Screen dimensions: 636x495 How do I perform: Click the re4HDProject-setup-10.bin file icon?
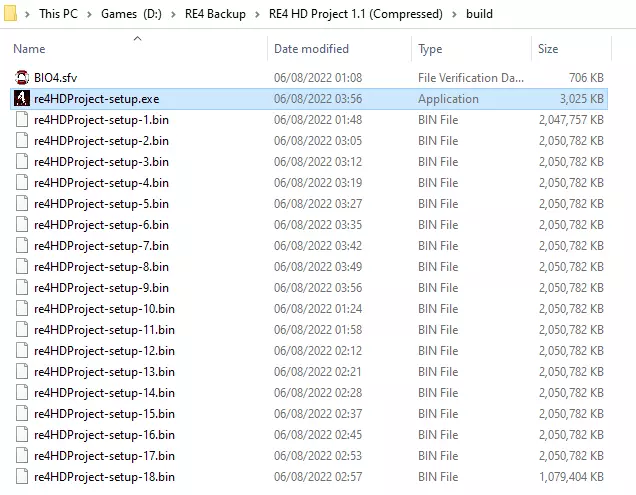point(22,309)
